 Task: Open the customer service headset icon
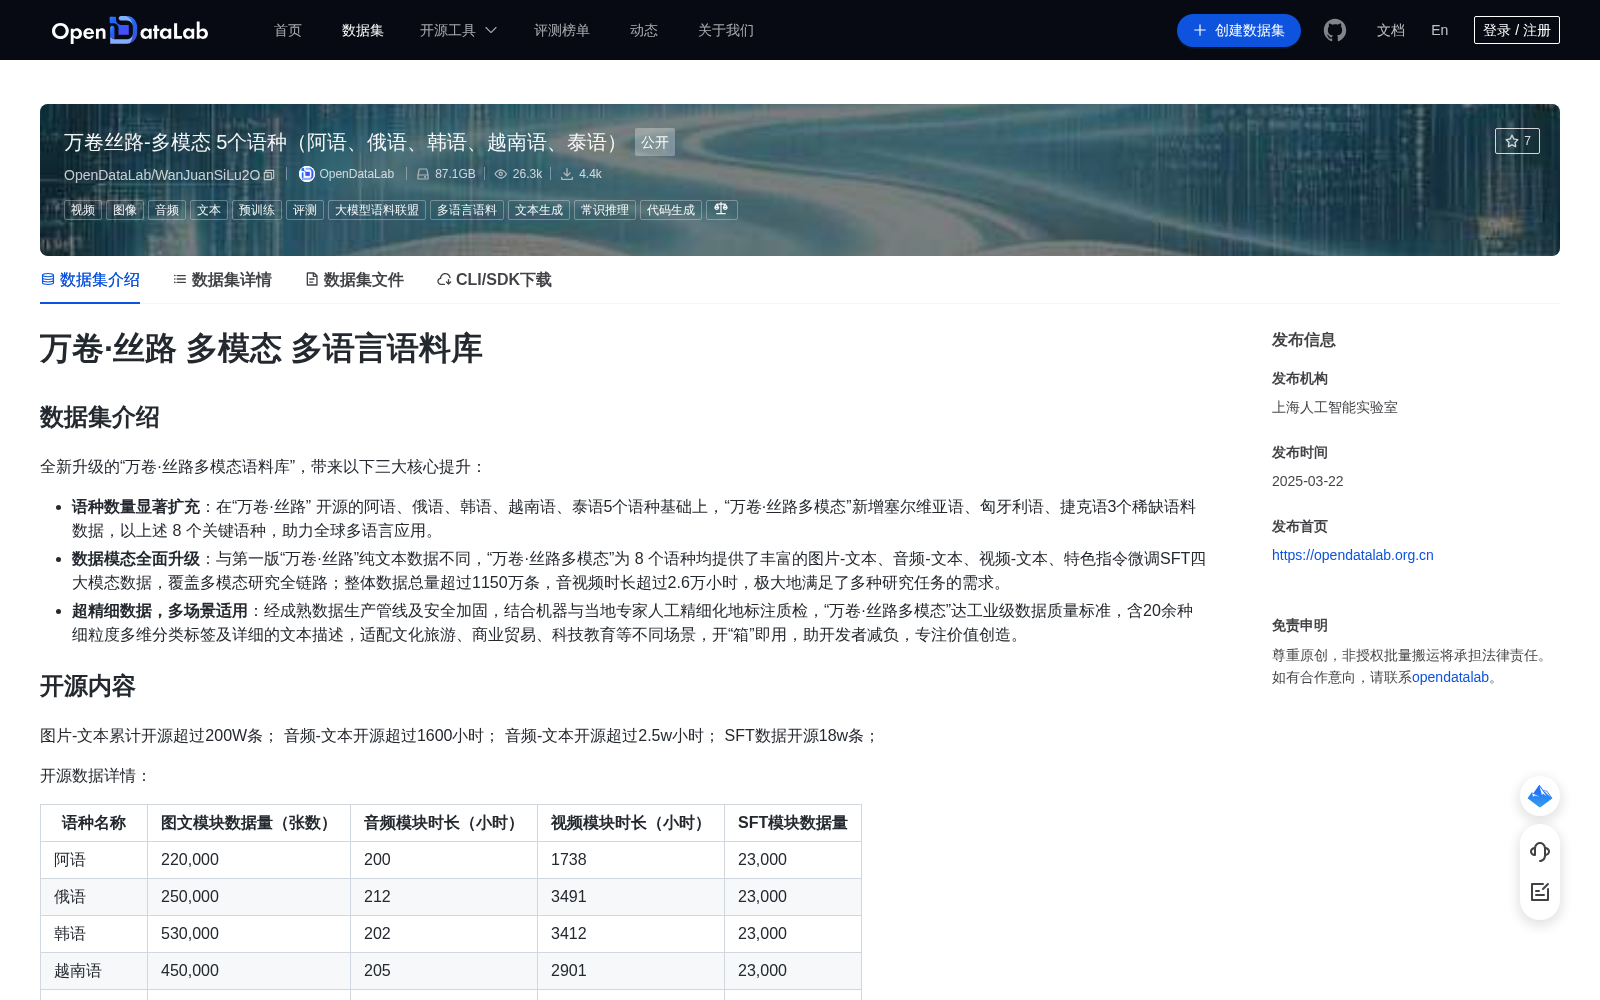(x=1540, y=851)
